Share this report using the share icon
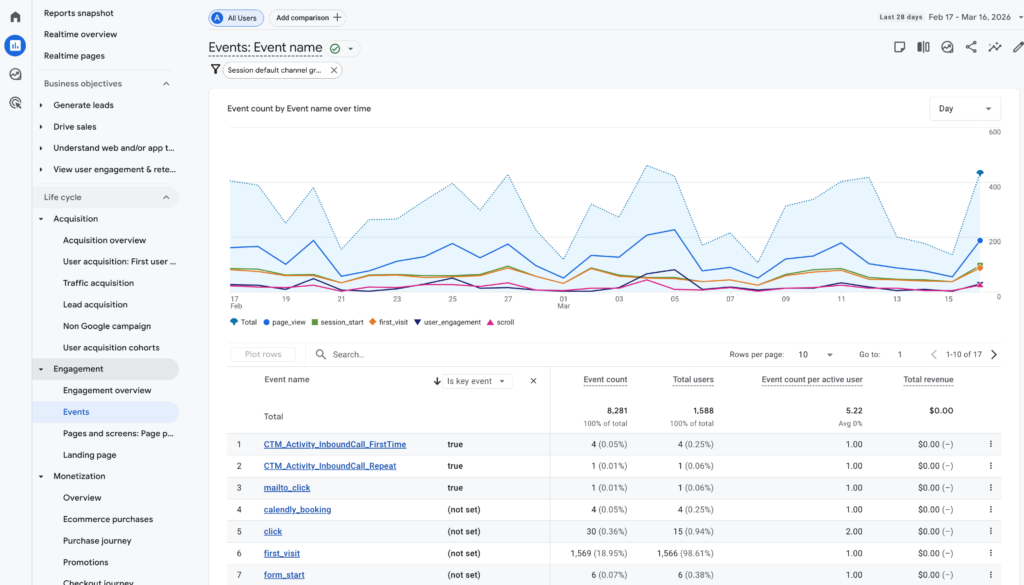Viewport: 1024px width, 585px height. pos(970,46)
